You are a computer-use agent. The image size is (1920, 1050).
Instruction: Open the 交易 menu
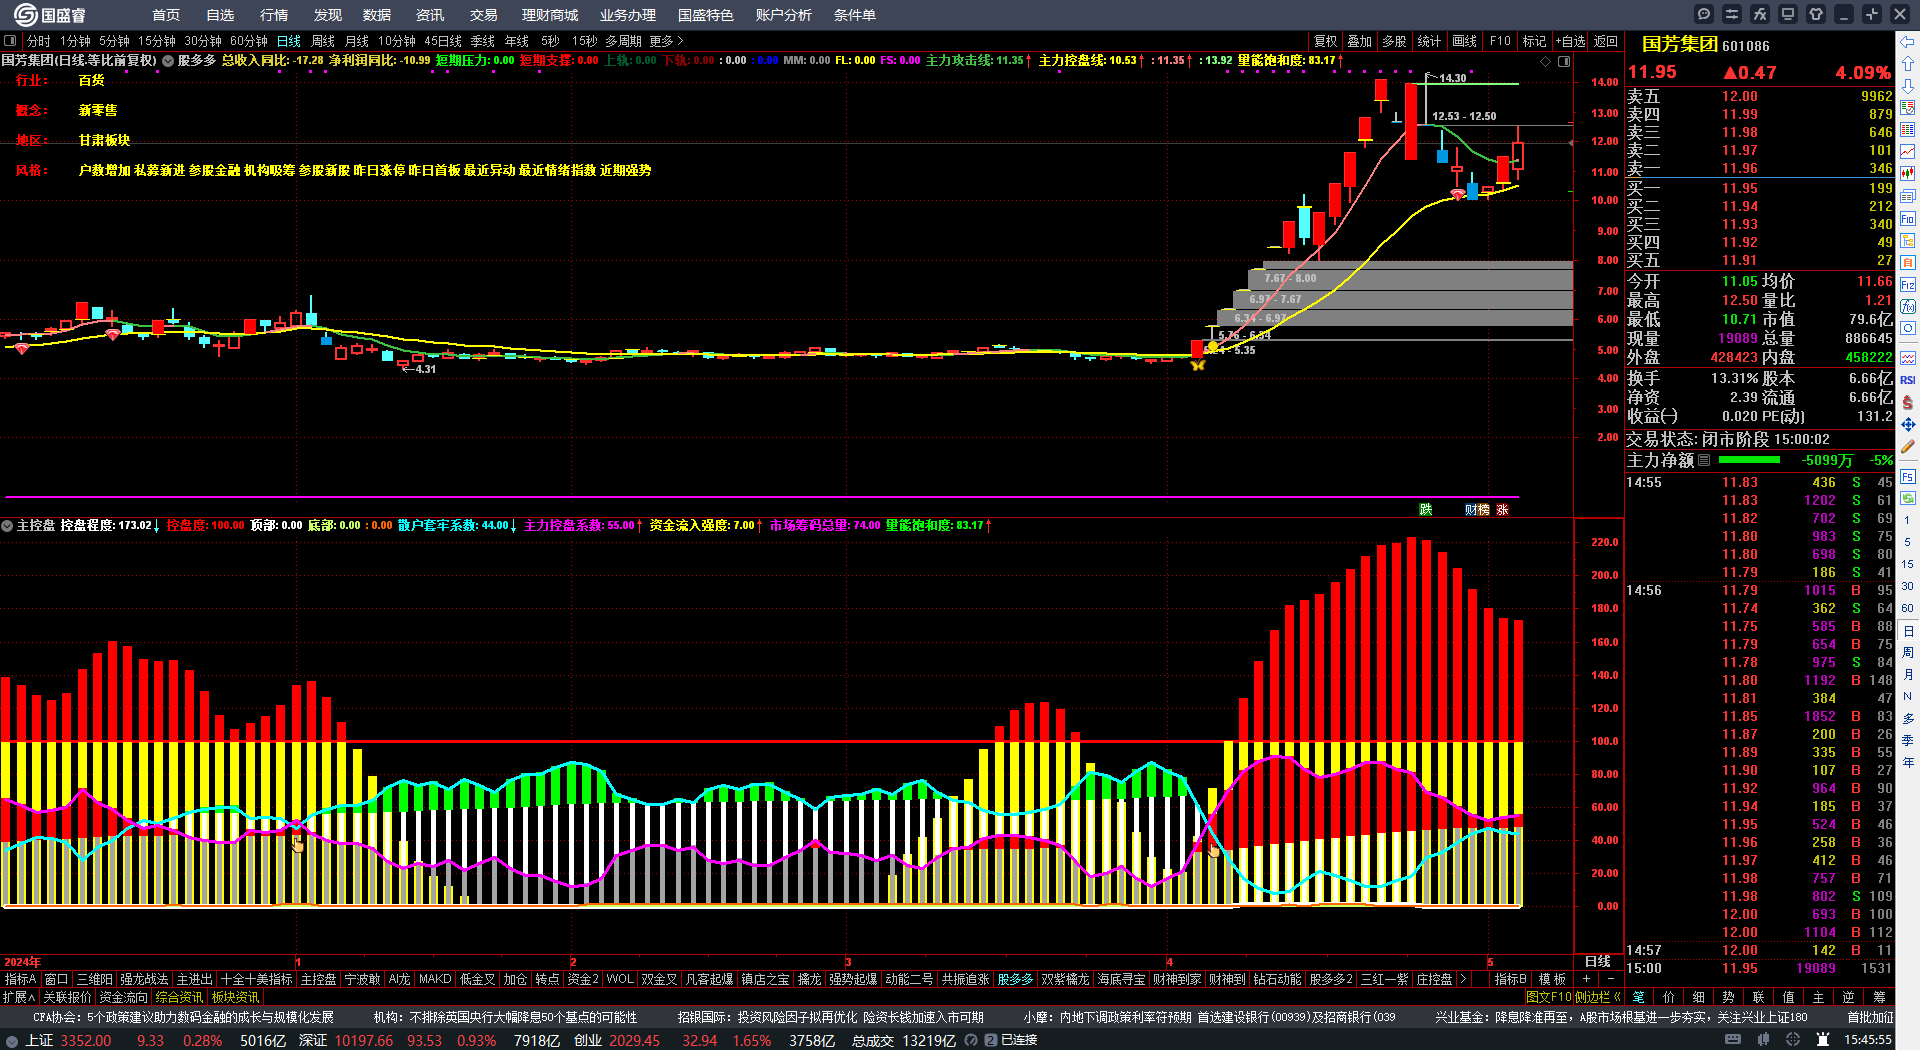[x=484, y=15]
